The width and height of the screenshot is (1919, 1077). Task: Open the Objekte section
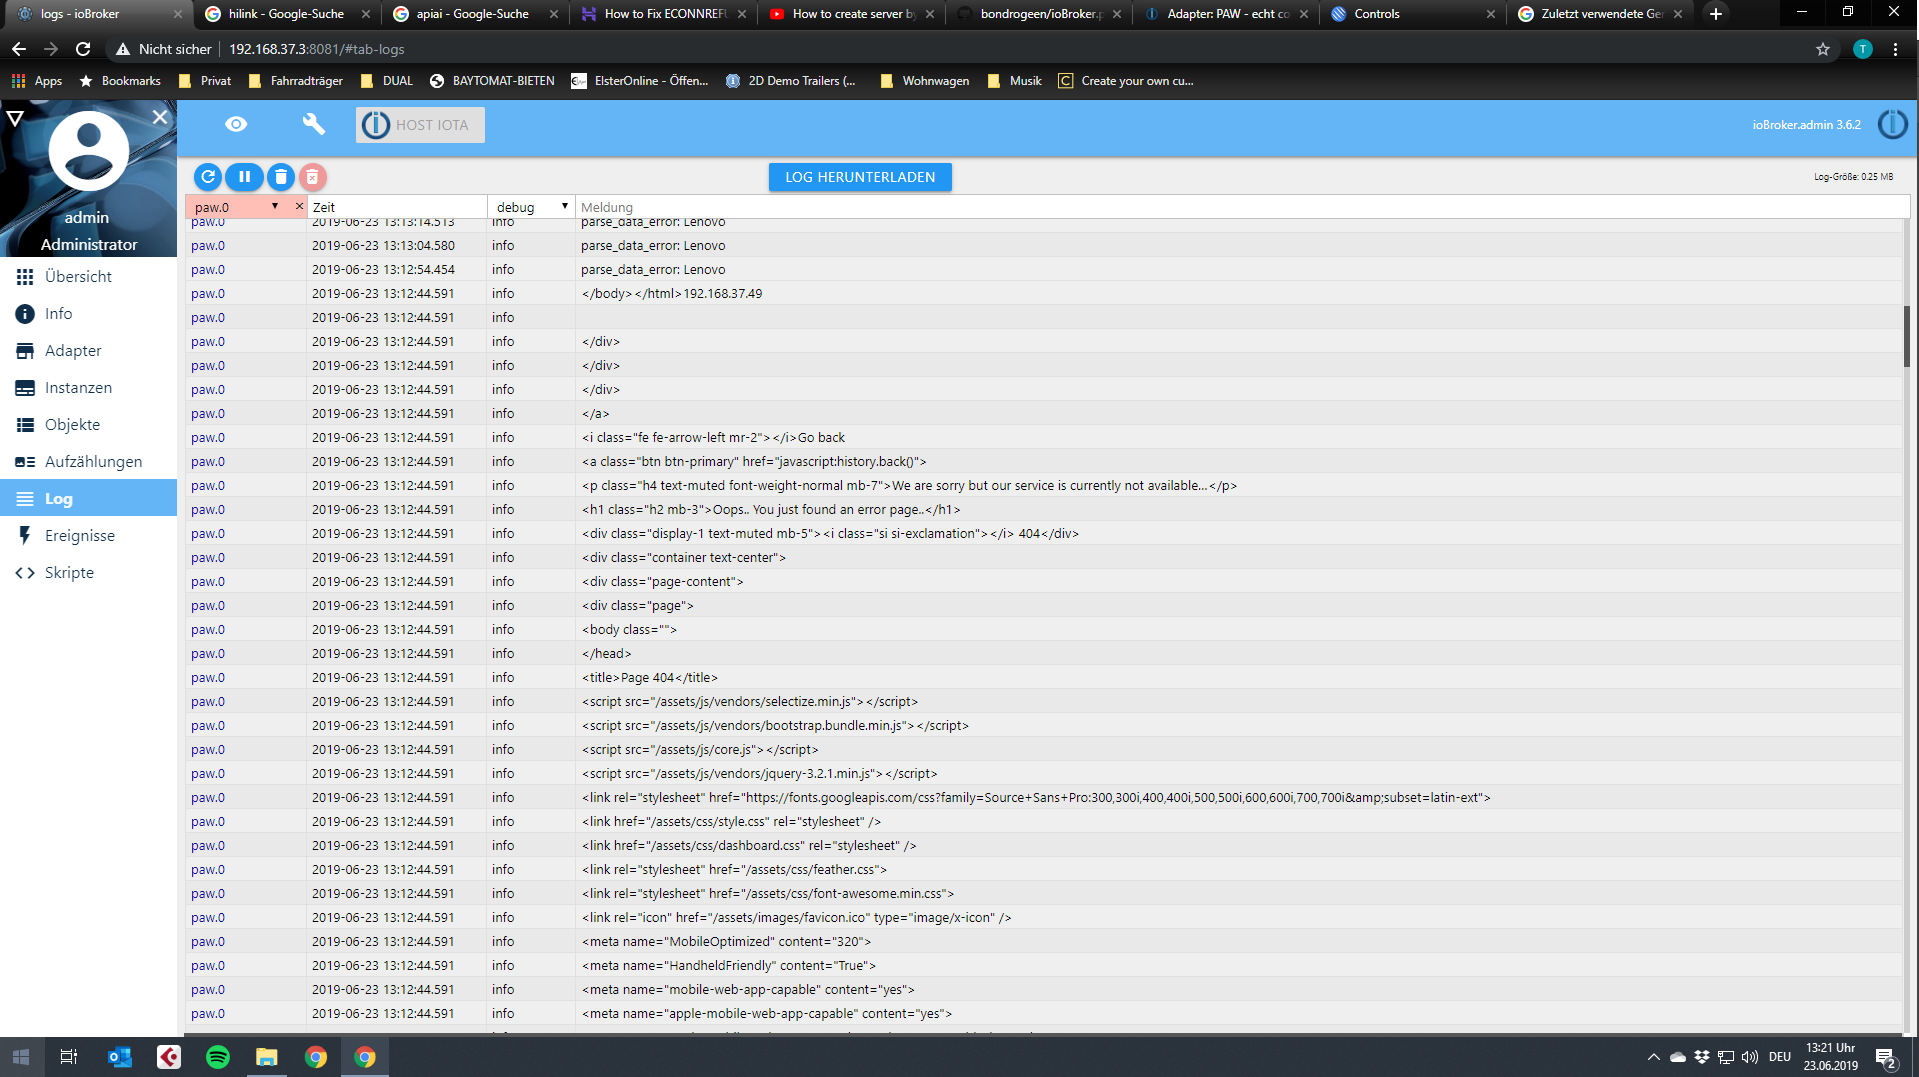point(88,424)
